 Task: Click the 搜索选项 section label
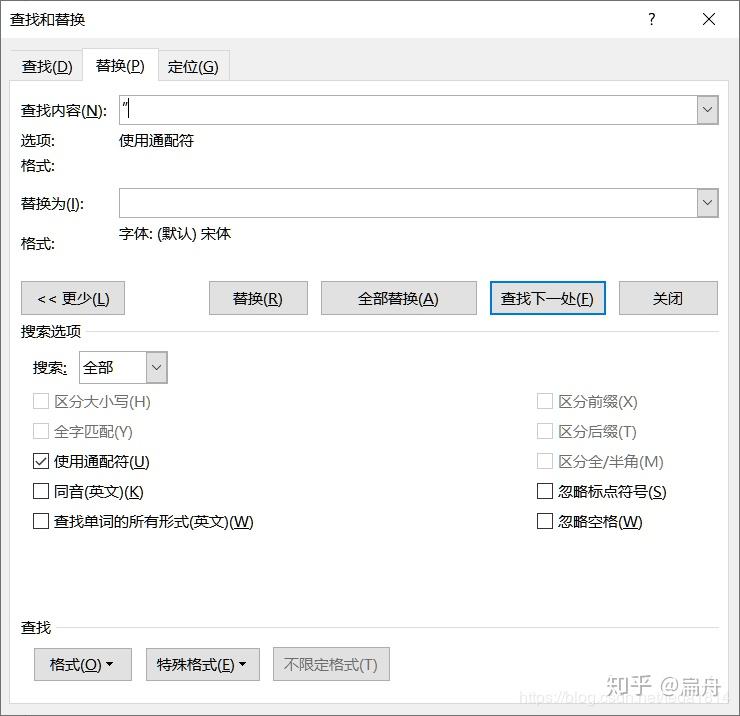[x=51, y=332]
